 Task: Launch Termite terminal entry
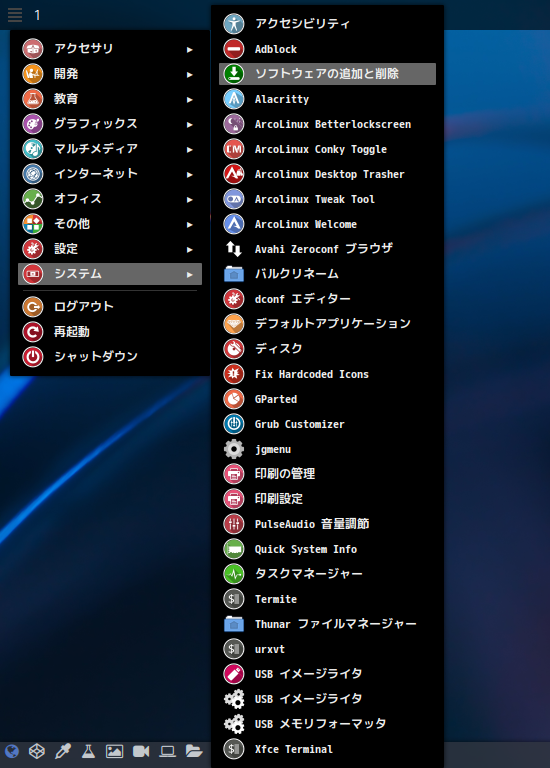327,599
